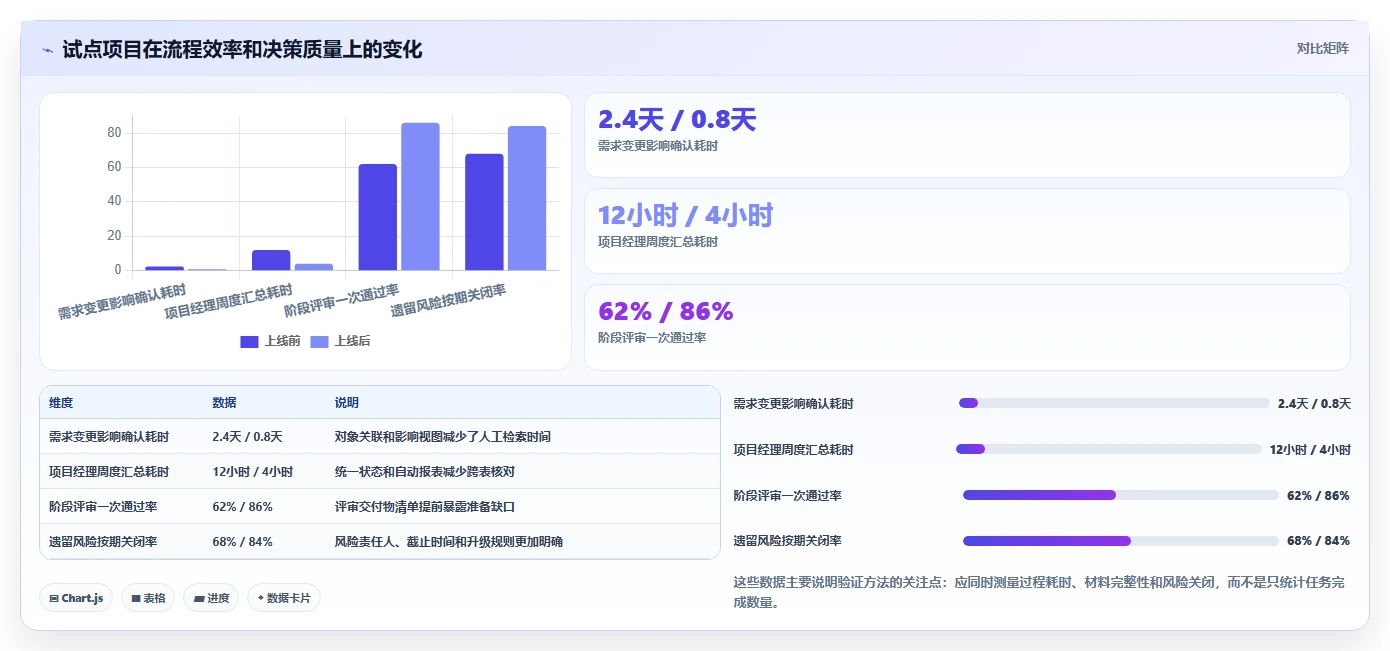This screenshot has width=1390, height=651.
Task: Click the 阶段评审一次通过率 progress bar
Action: coord(1121,495)
